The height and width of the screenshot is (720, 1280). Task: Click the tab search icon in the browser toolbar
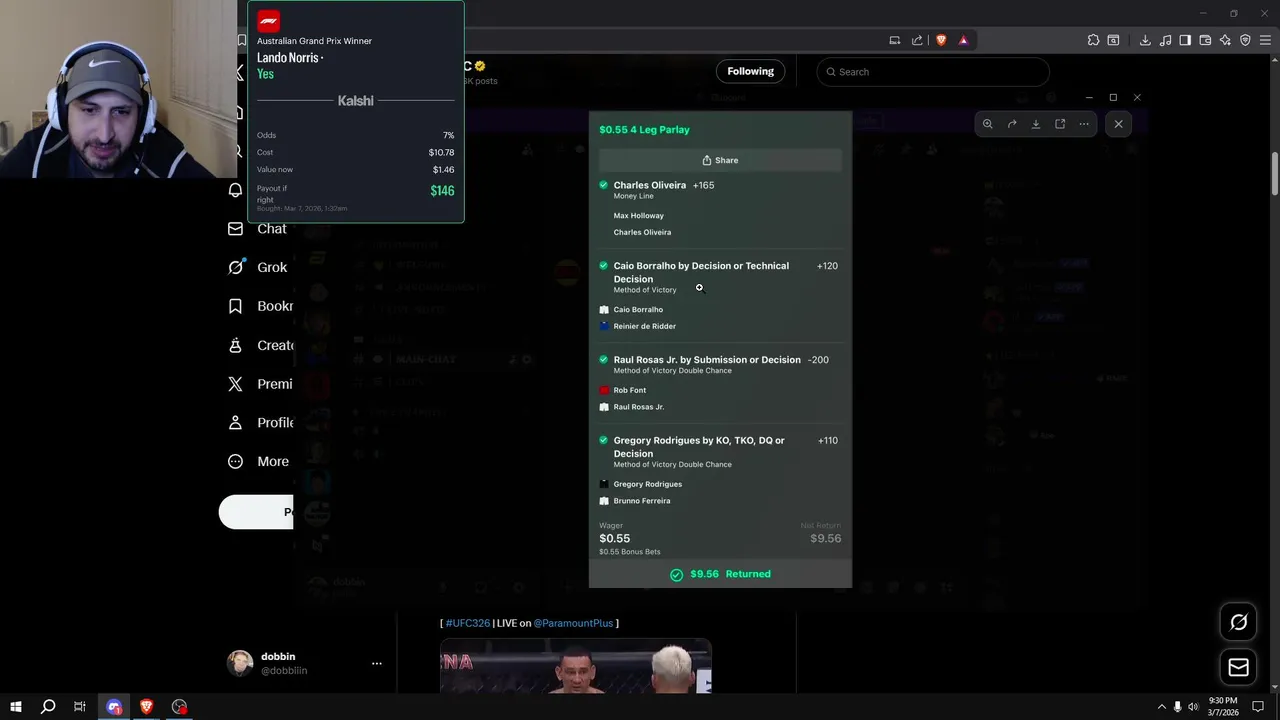coord(1113,40)
